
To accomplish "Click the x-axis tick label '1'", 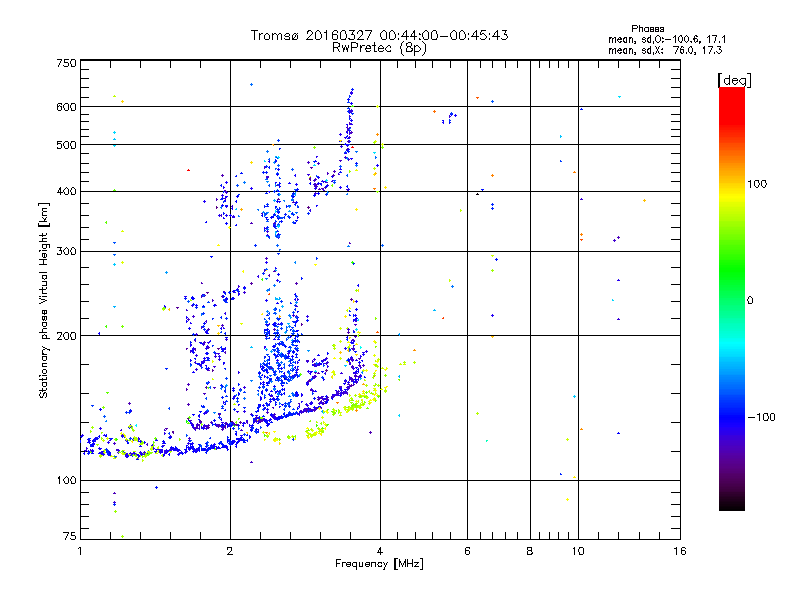I will coord(80,551).
